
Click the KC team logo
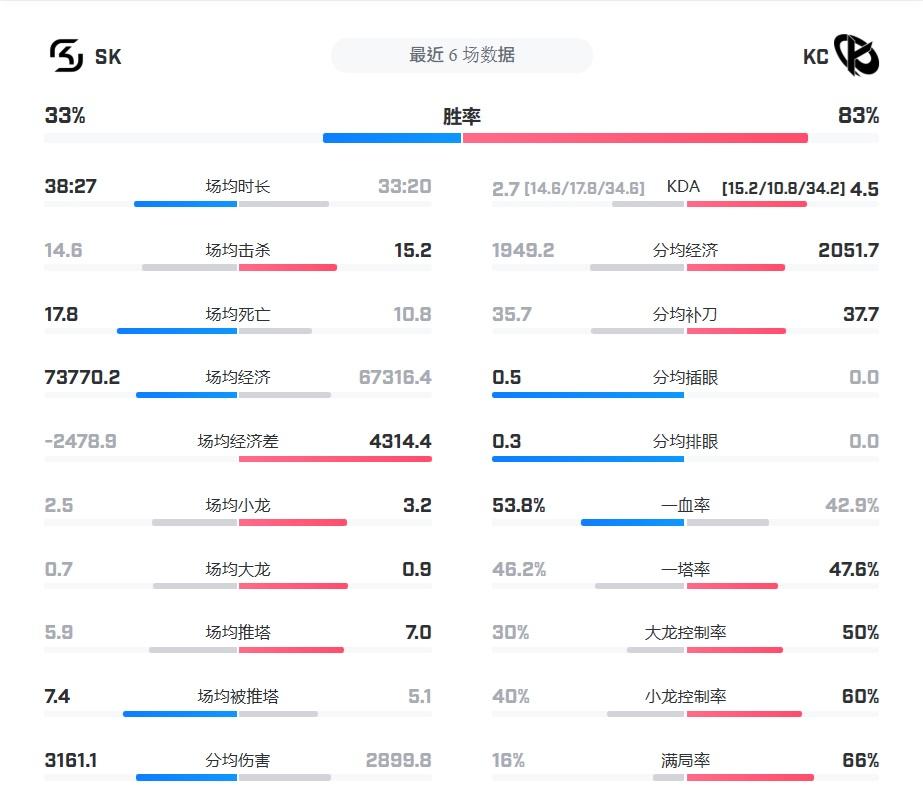(x=857, y=56)
